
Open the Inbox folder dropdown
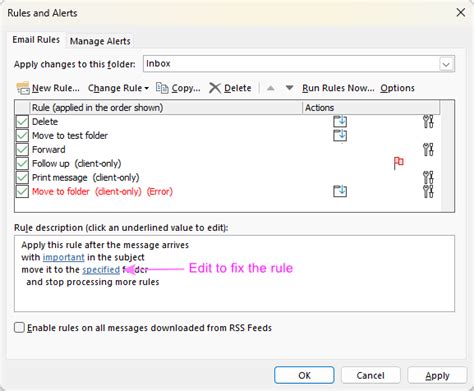(x=446, y=64)
